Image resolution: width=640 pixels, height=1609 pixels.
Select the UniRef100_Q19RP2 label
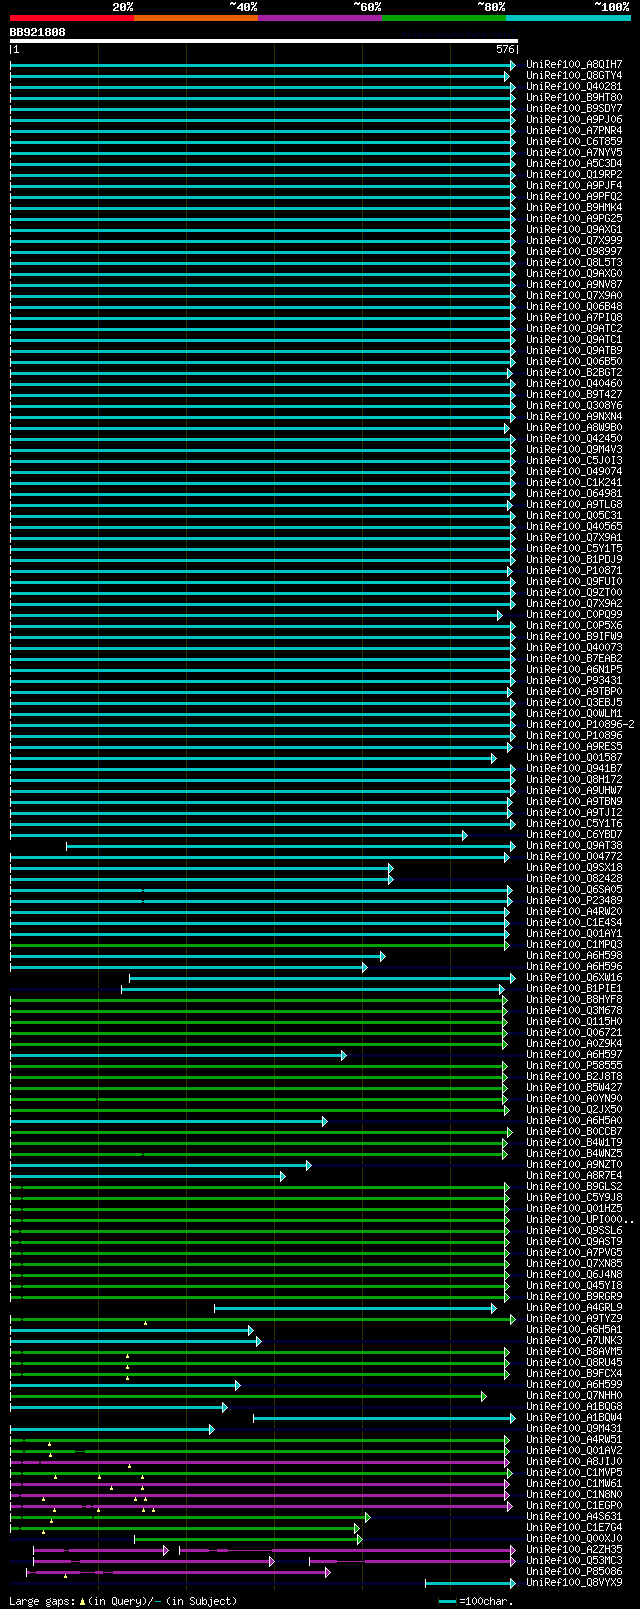[x=574, y=174]
